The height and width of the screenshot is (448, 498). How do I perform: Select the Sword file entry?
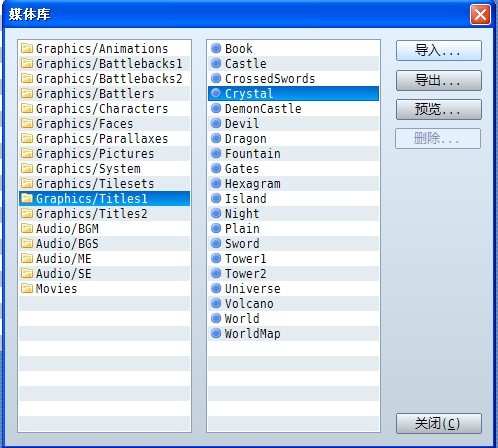coord(293,243)
